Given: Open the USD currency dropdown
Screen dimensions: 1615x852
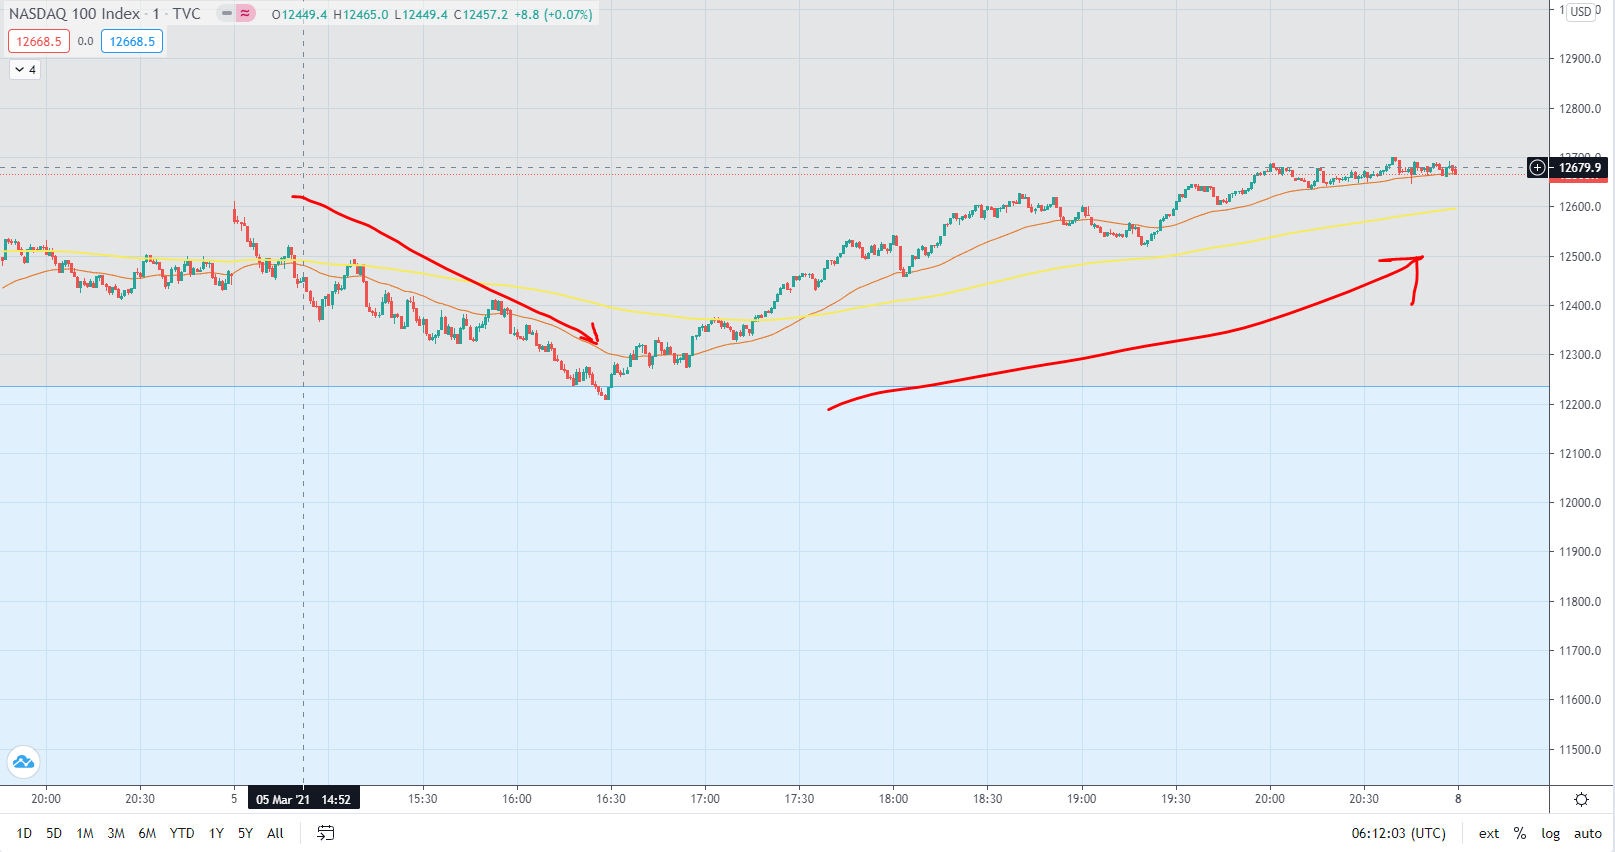Looking at the screenshot, I should tap(1581, 12).
